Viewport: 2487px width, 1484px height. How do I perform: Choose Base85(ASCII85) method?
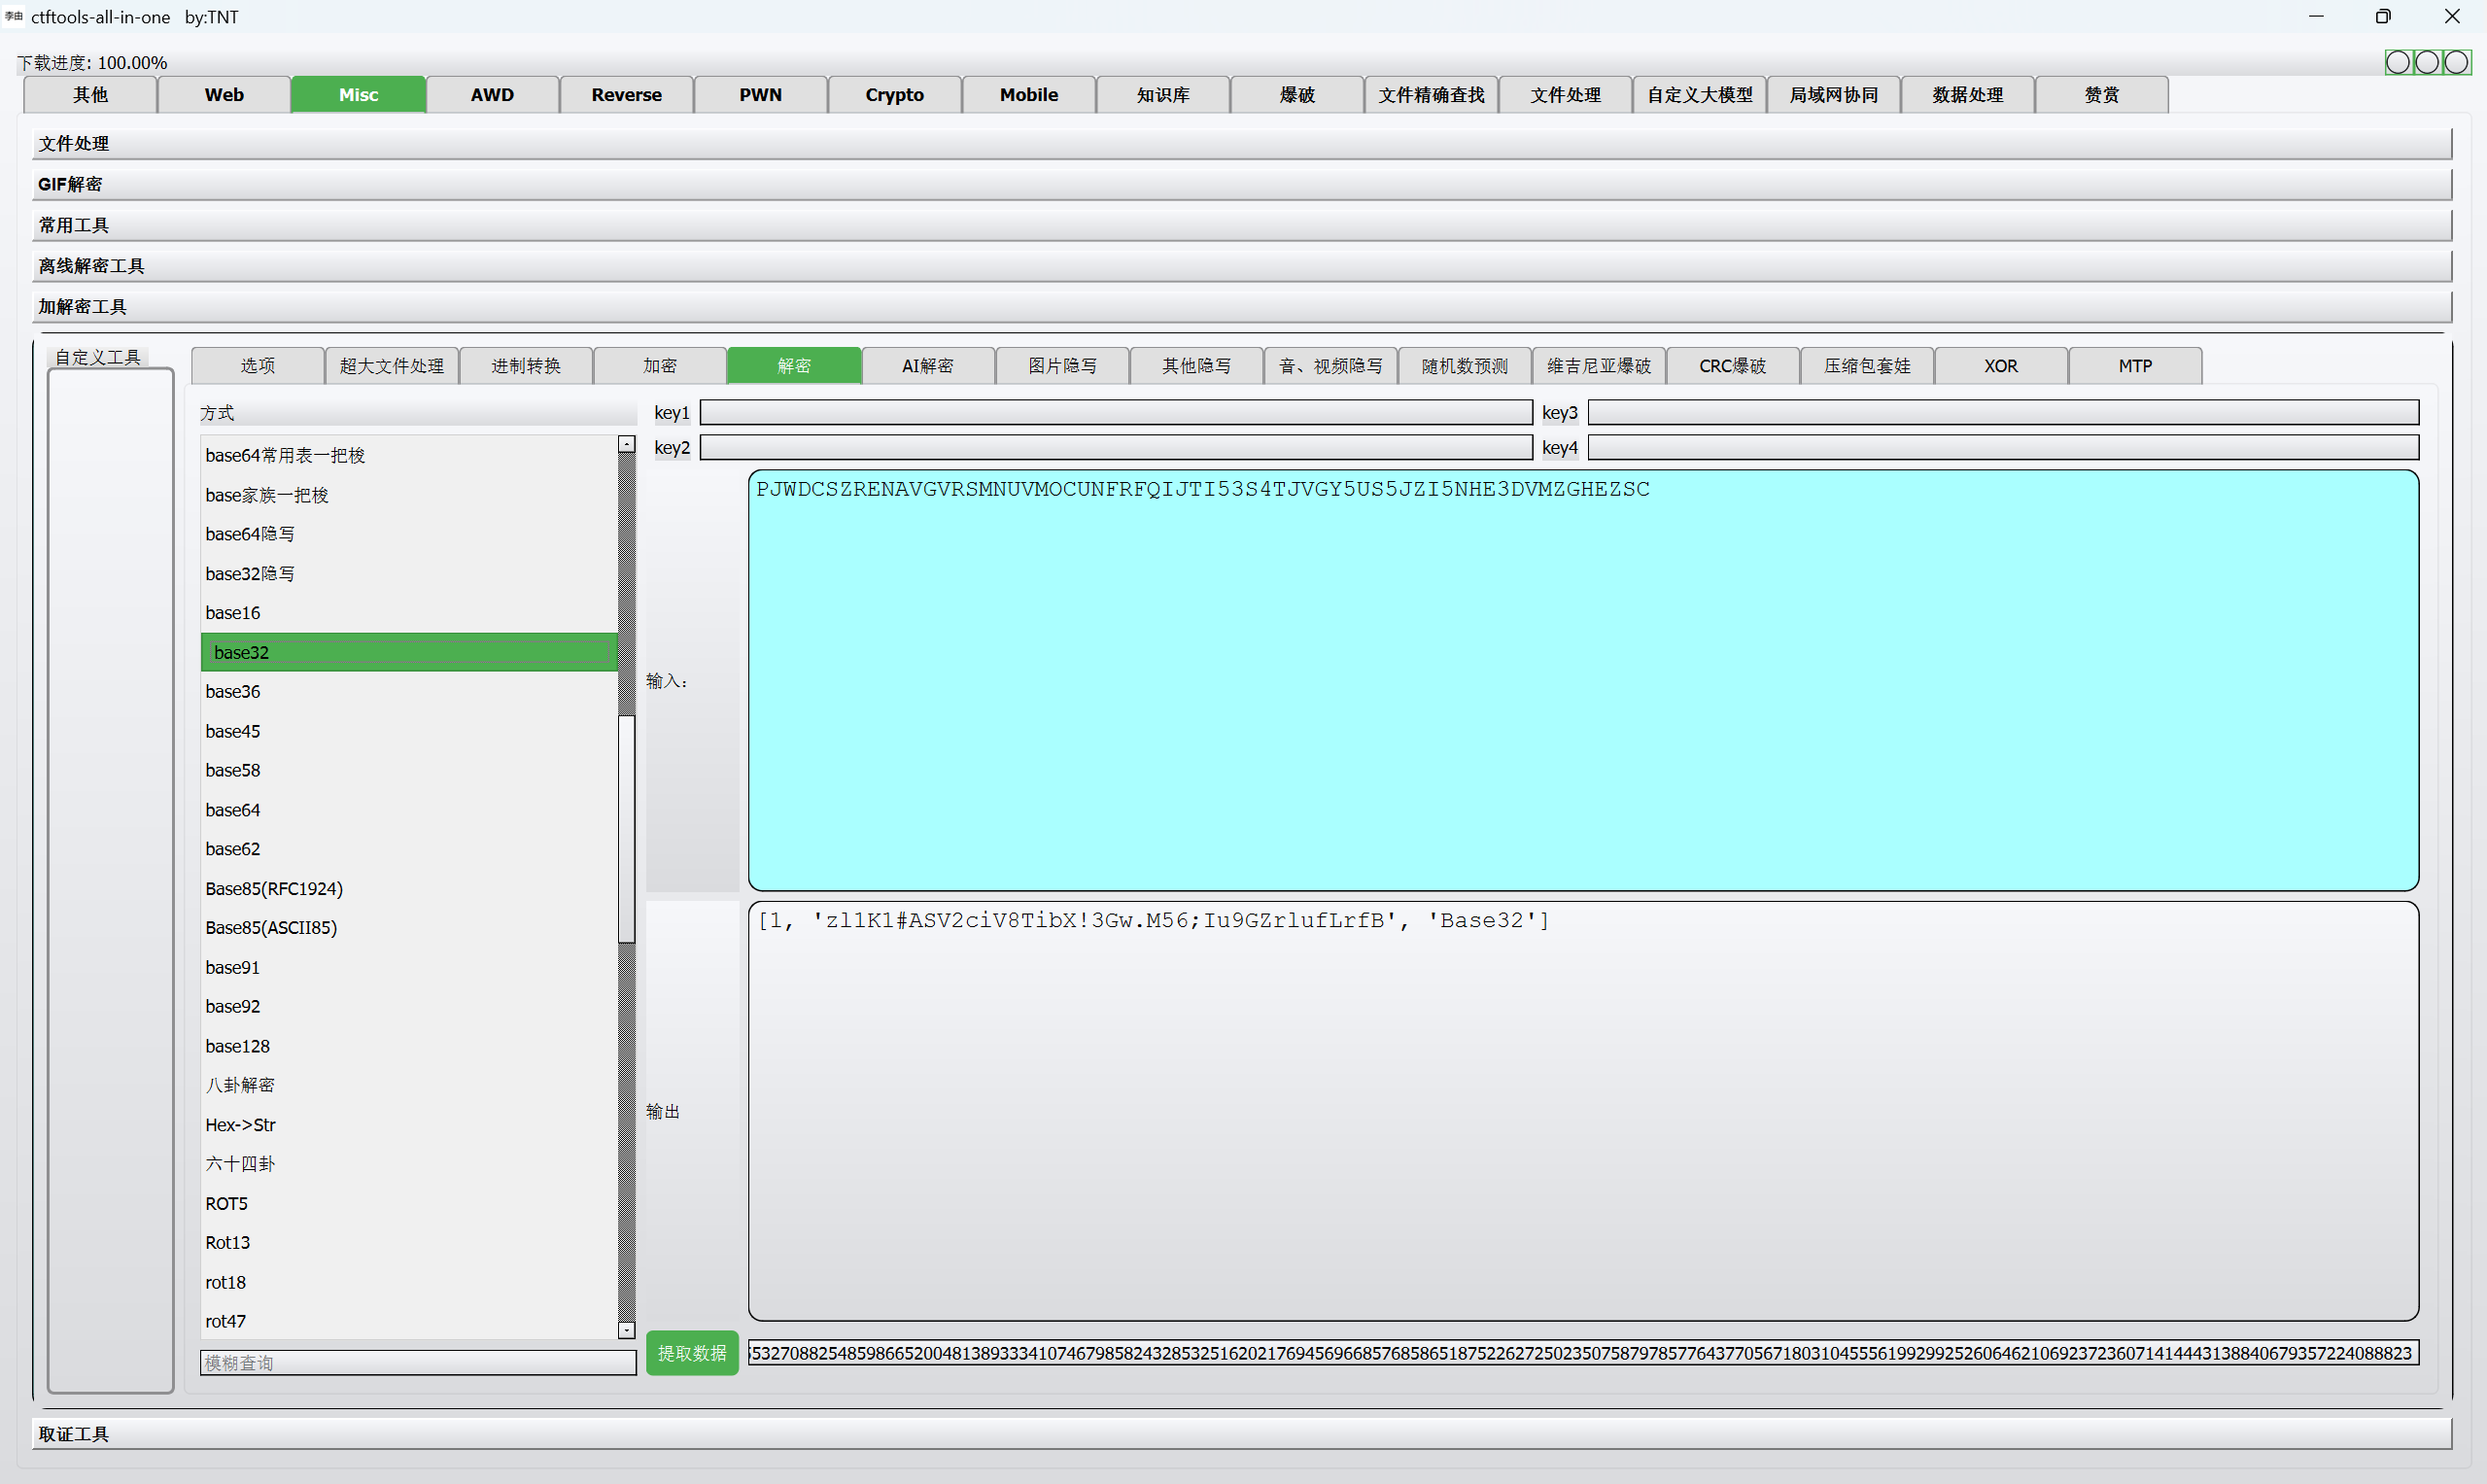click(409, 928)
